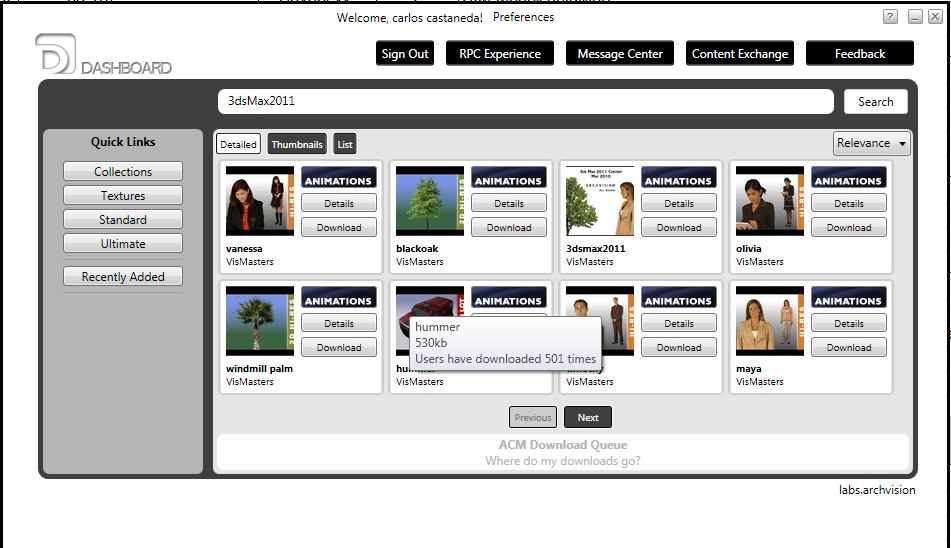The width and height of the screenshot is (951, 548).
Task: Click the ANIMATIONS badge on vanessa card
Action: pos(338,178)
